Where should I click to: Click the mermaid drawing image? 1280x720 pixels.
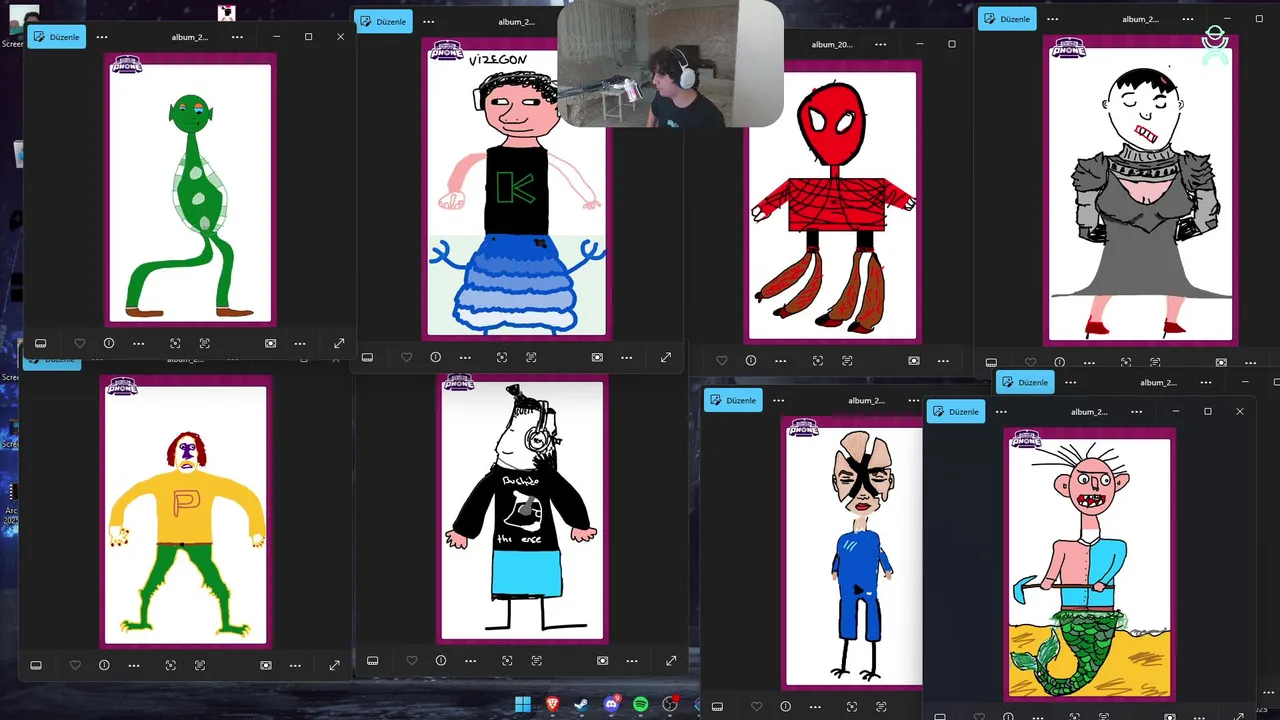point(1090,564)
